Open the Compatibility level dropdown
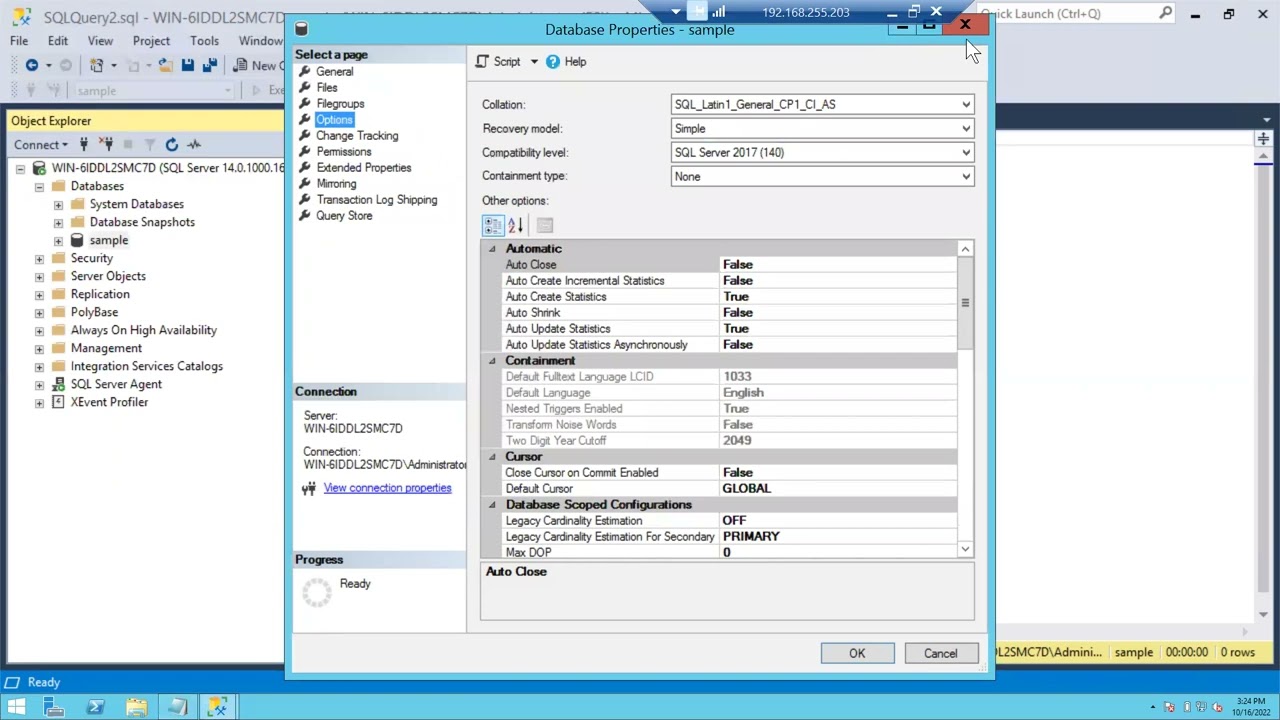Viewport: 1280px width, 720px height. [966, 153]
